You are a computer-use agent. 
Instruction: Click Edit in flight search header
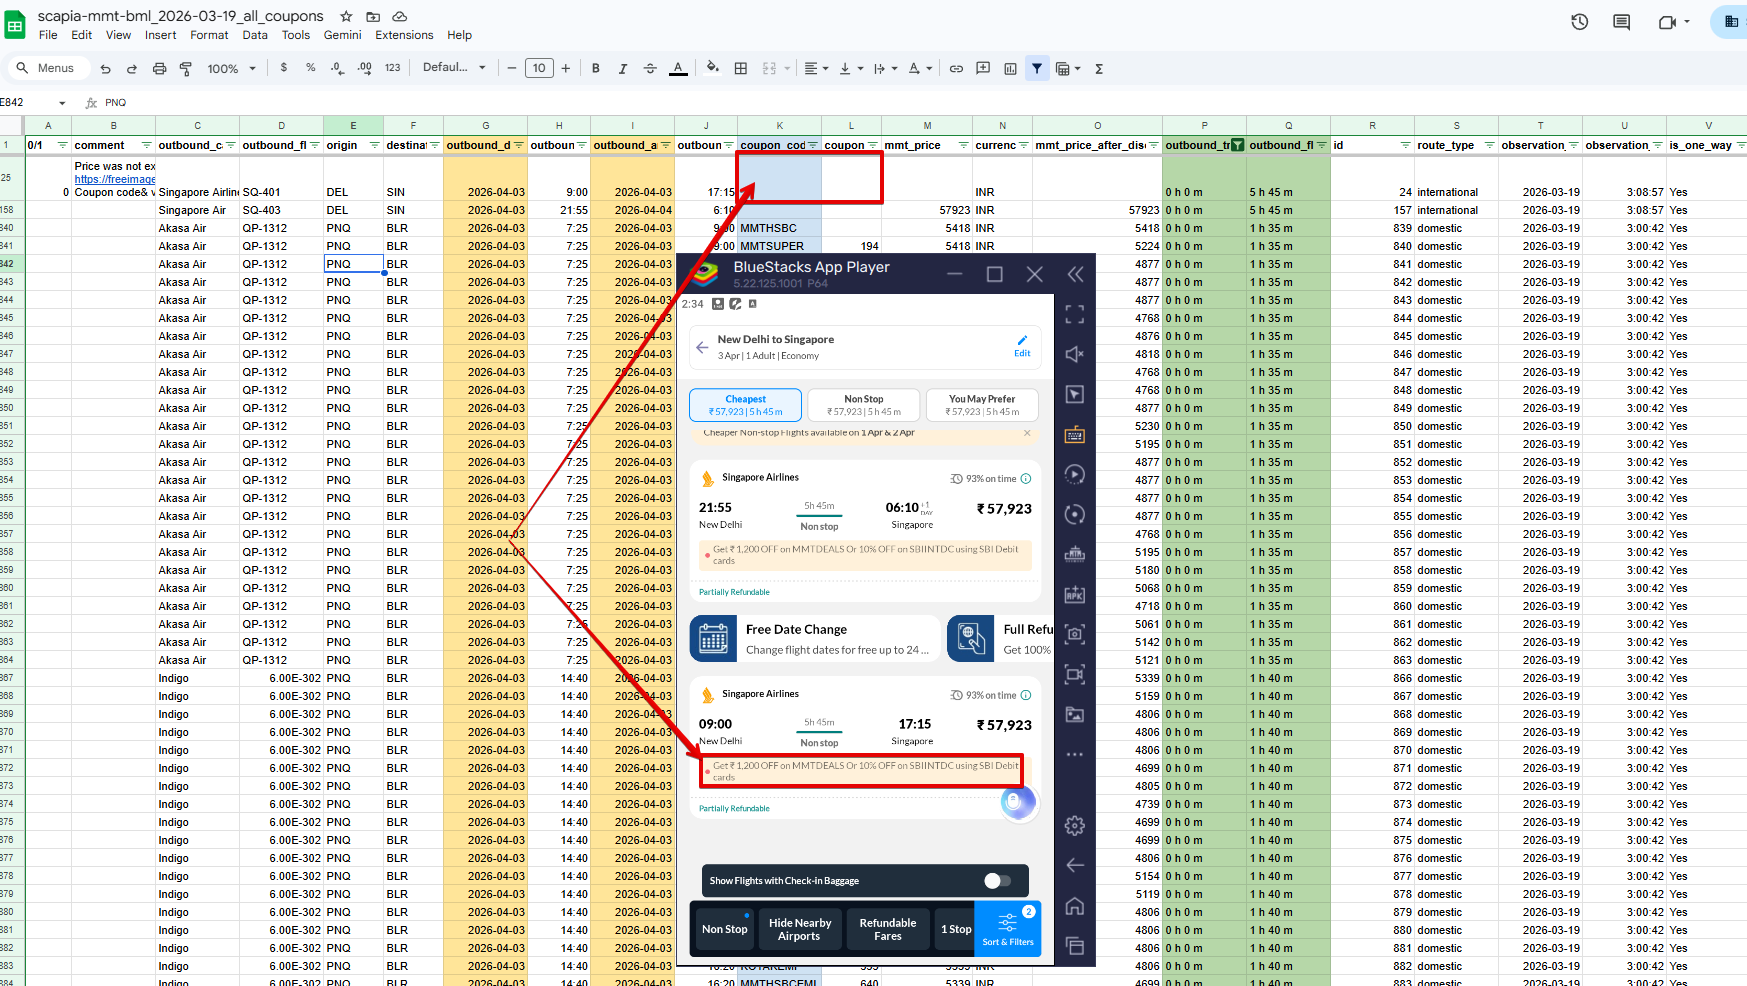tap(1022, 346)
